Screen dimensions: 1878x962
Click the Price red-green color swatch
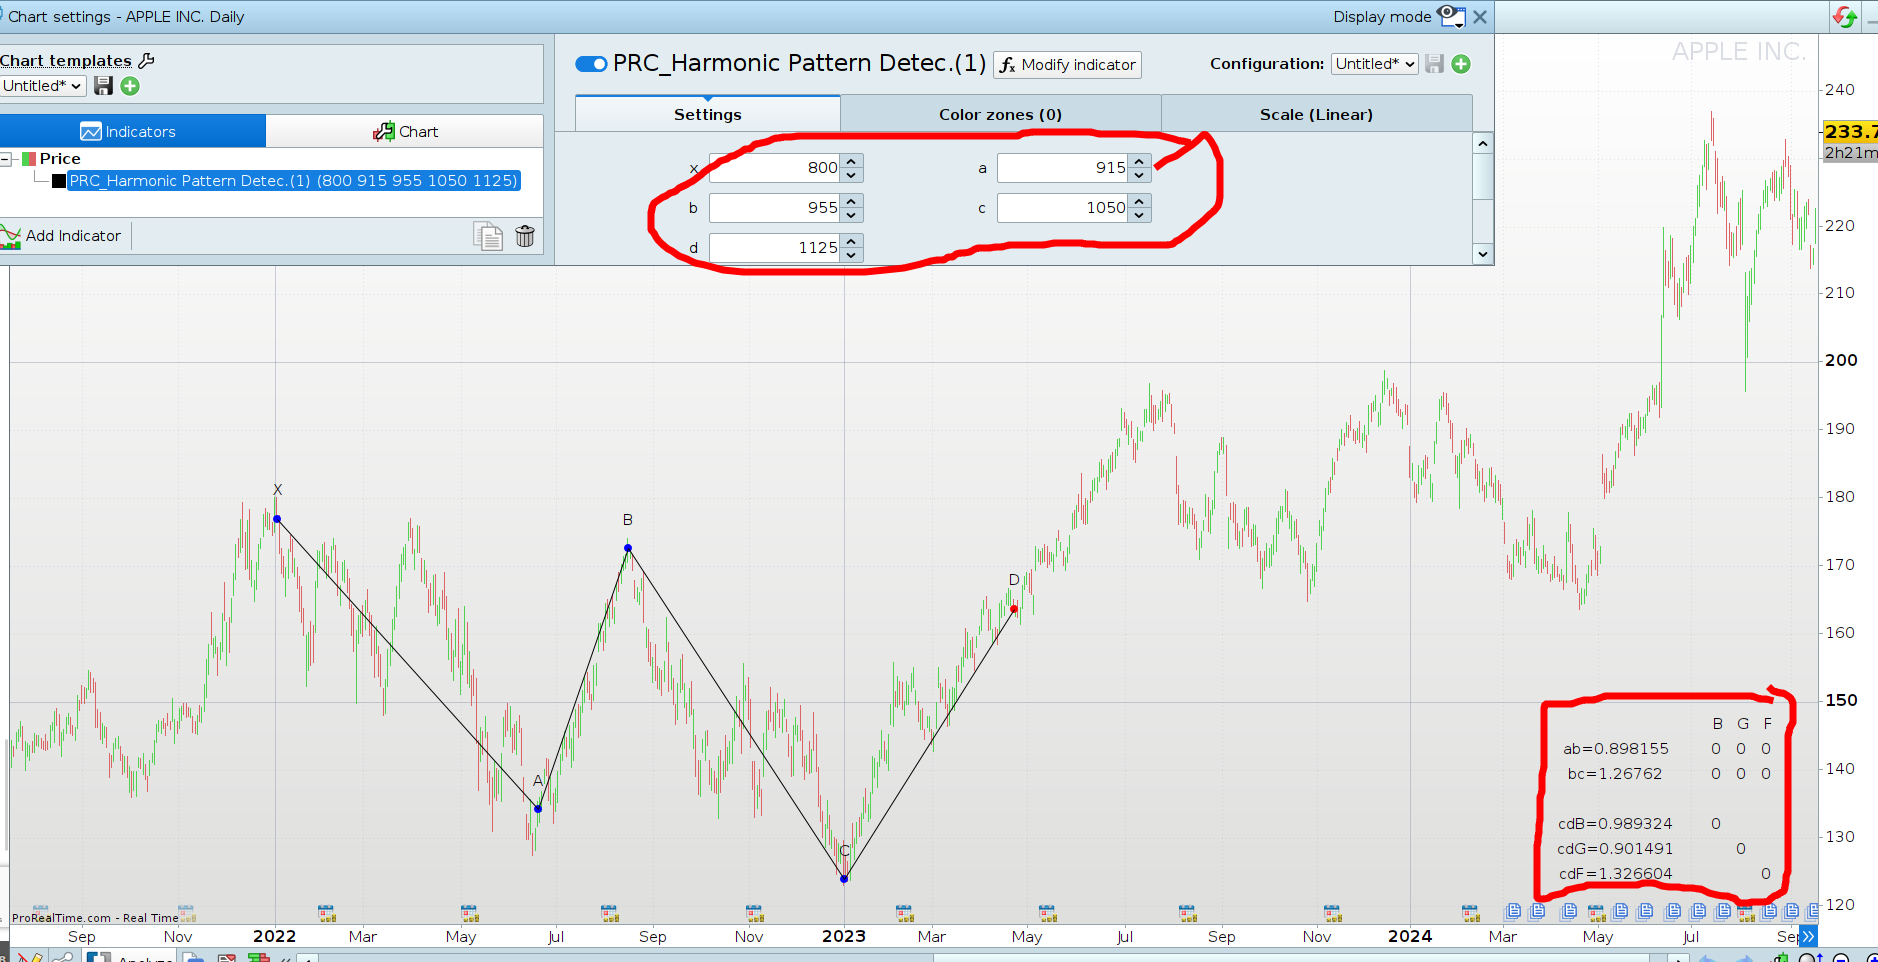click(29, 159)
